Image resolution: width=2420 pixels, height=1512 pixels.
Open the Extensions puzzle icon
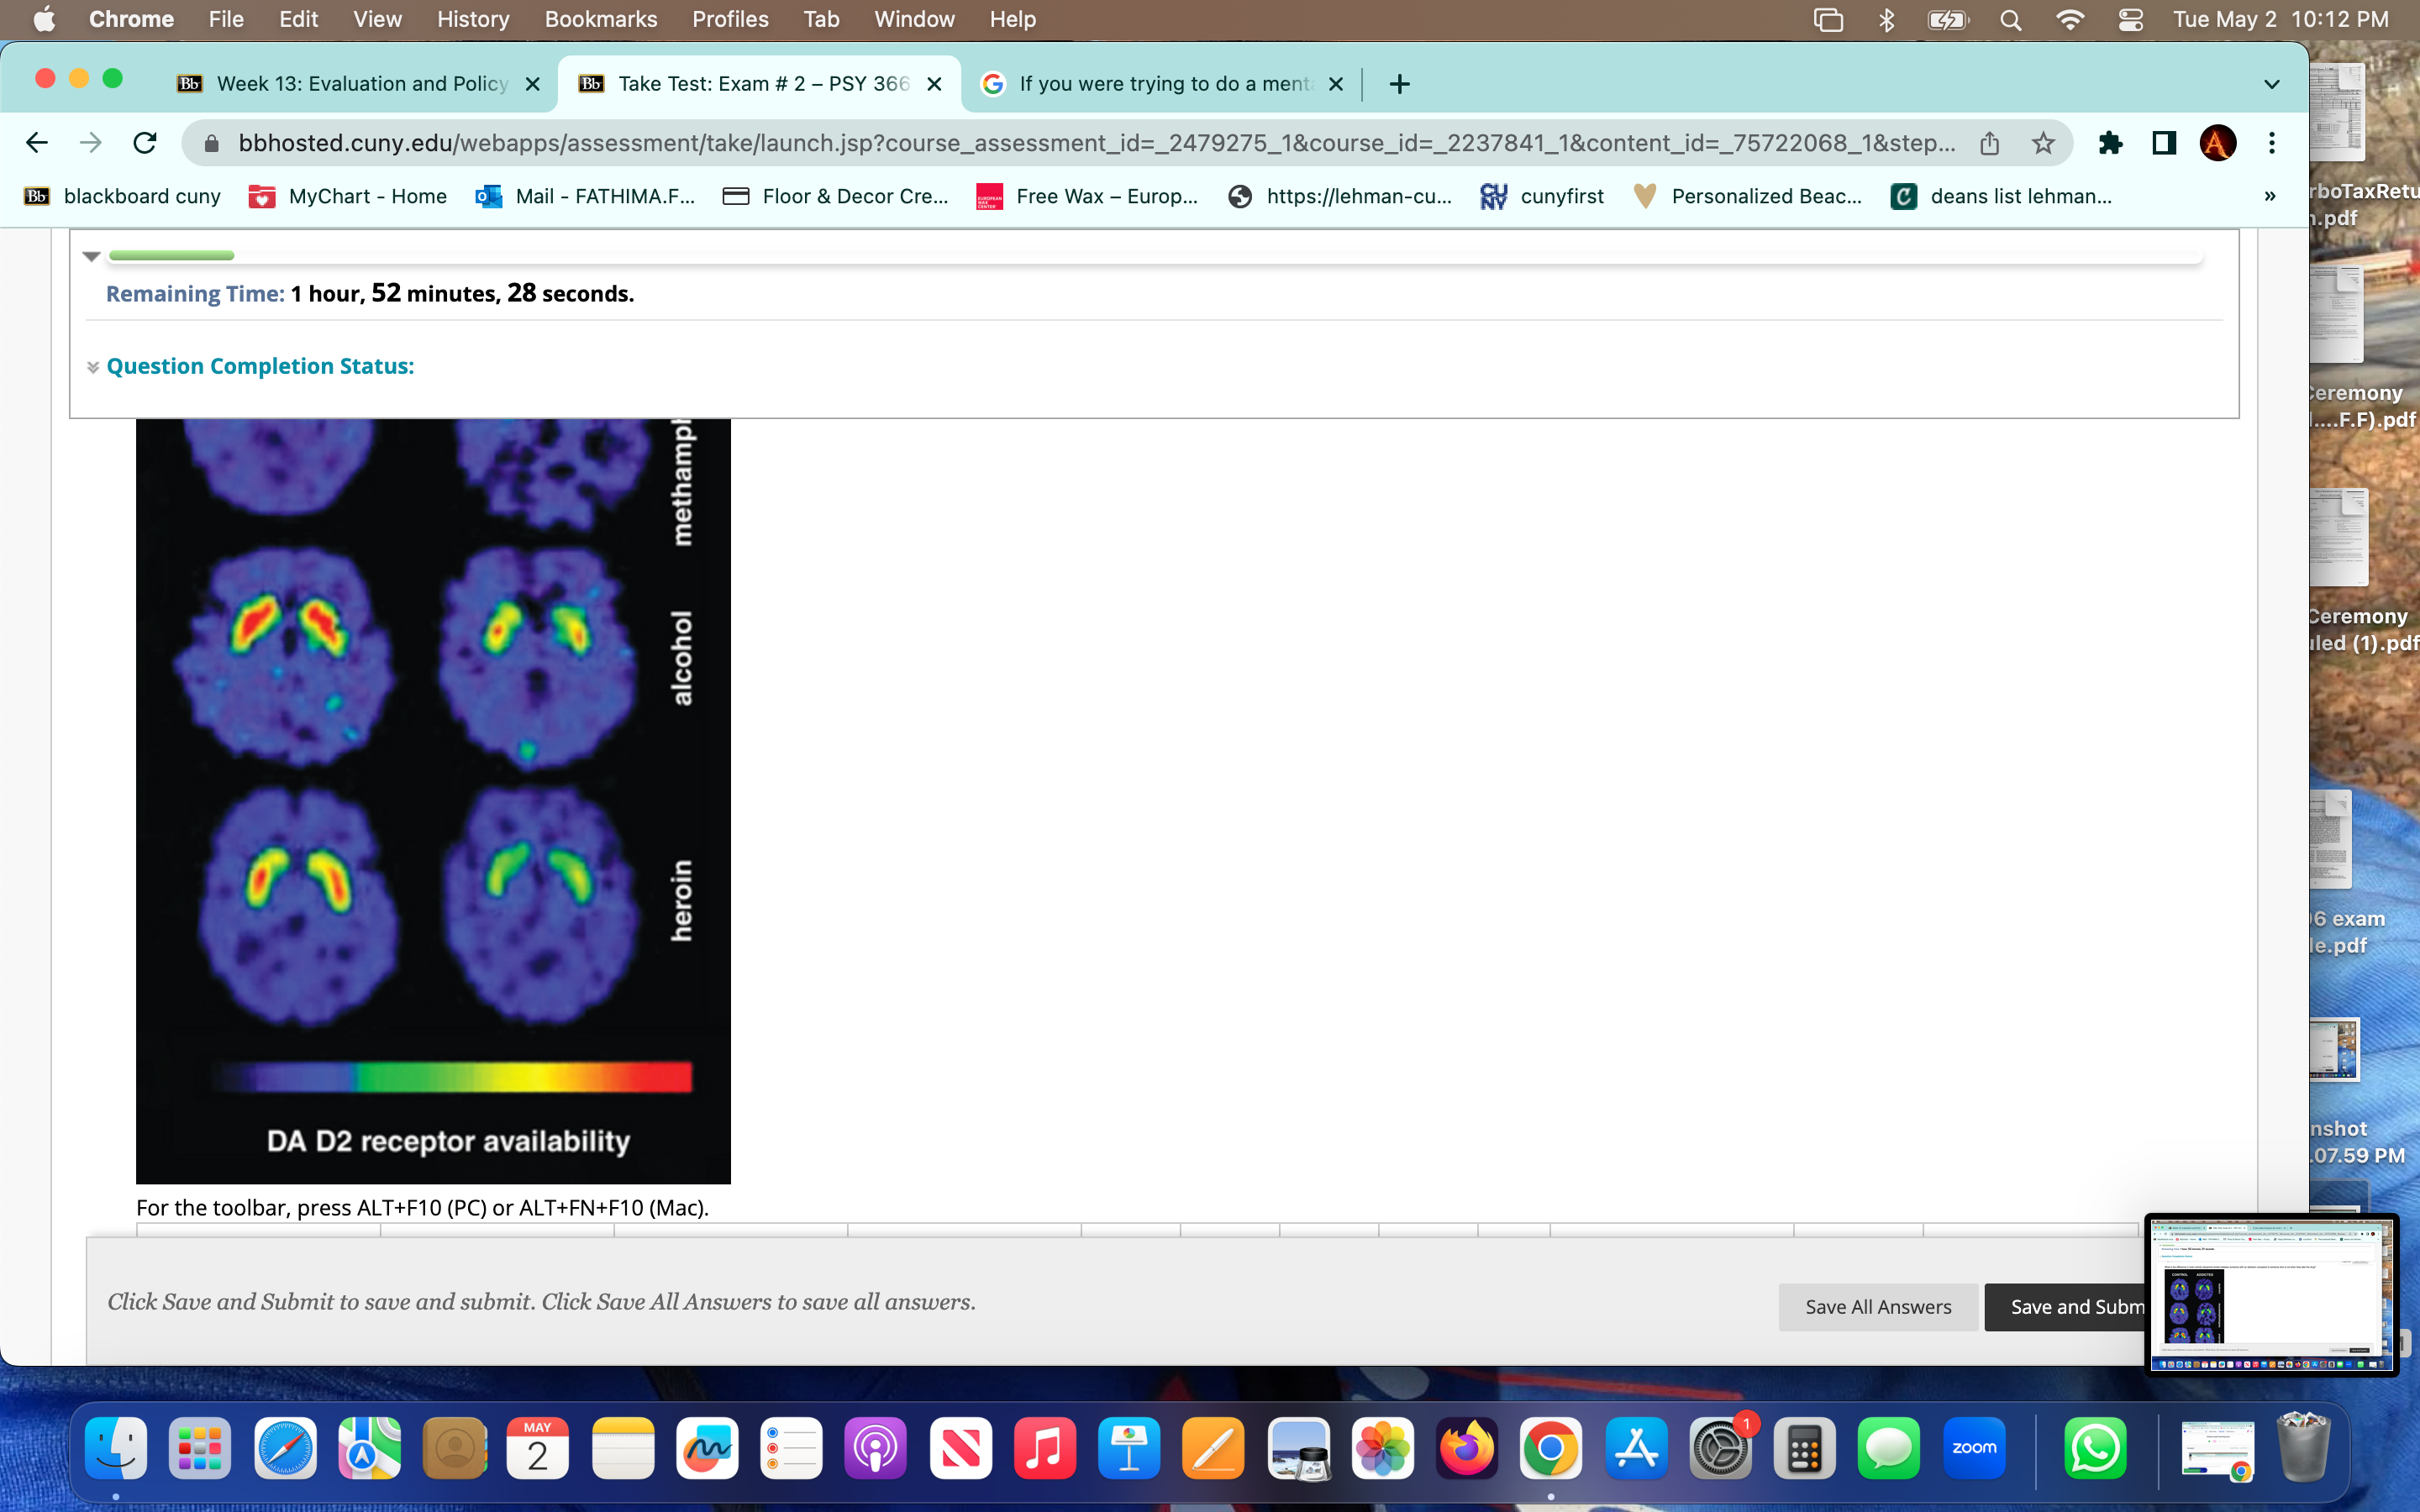[2110, 143]
